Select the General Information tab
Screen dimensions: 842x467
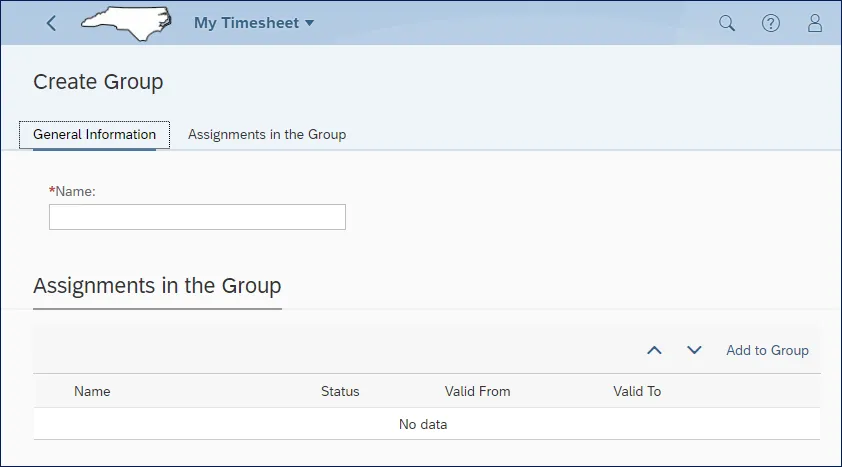[95, 134]
